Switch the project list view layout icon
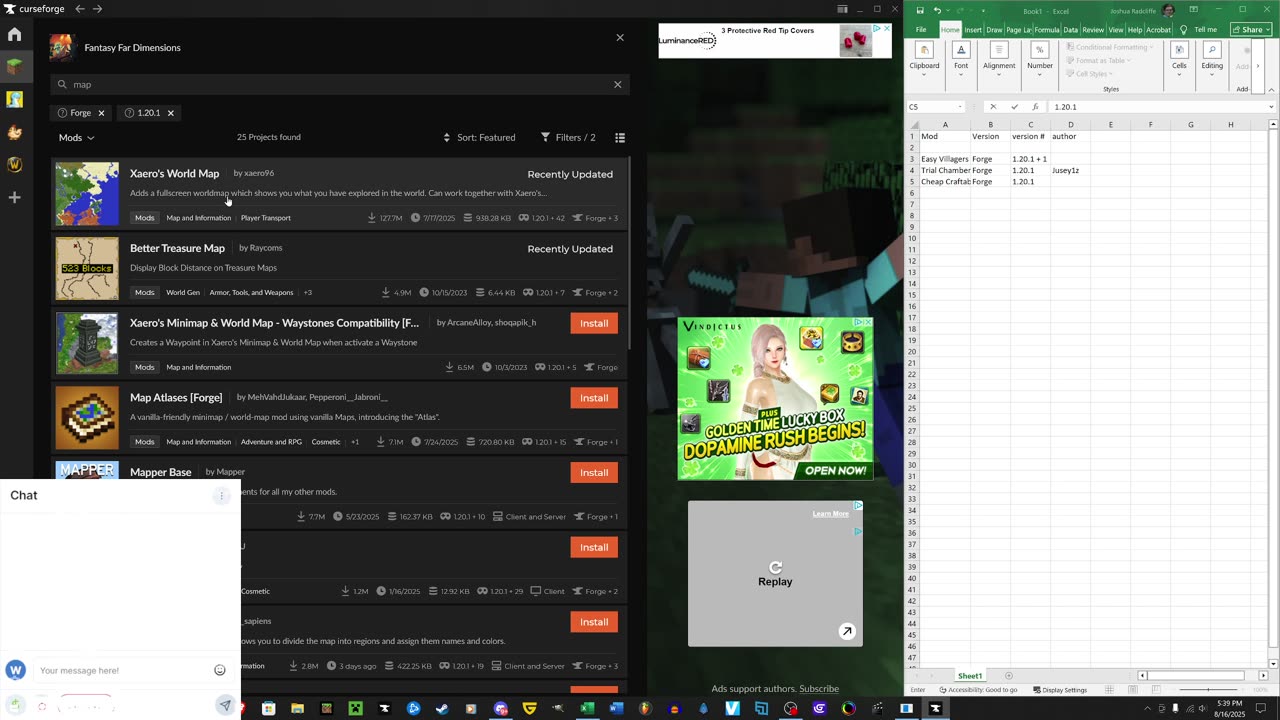Viewport: 1280px width, 720px height. tap(620, 137)
